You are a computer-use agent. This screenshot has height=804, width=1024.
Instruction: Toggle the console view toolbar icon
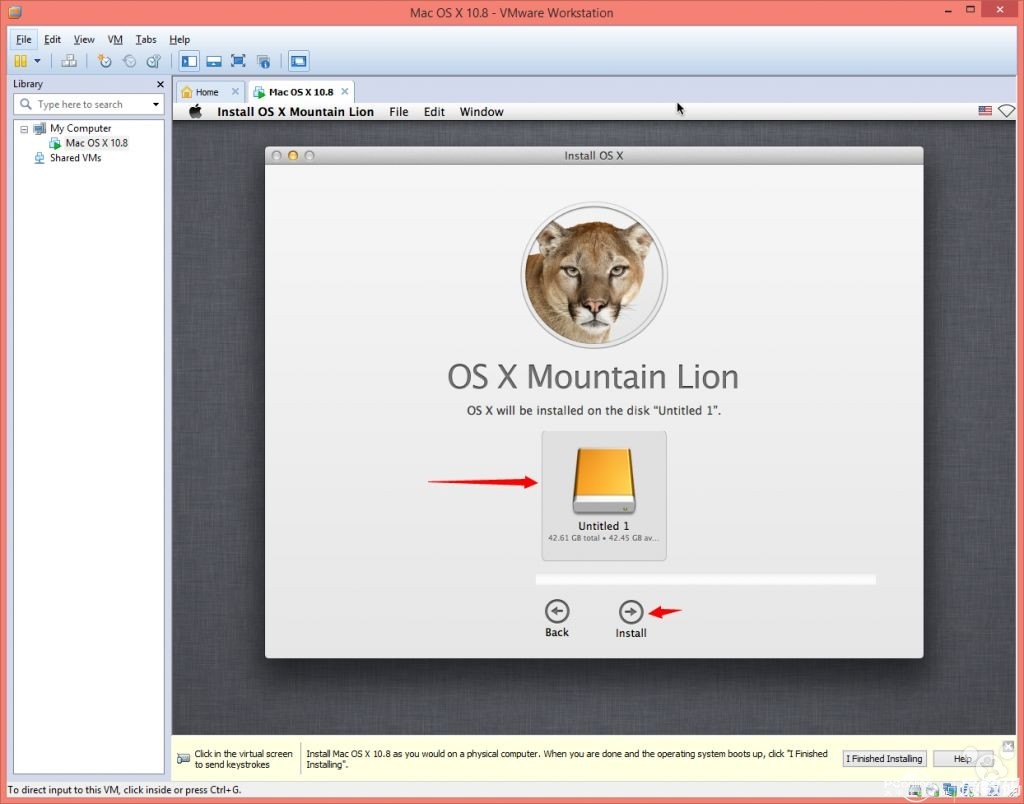click(298, 61)
